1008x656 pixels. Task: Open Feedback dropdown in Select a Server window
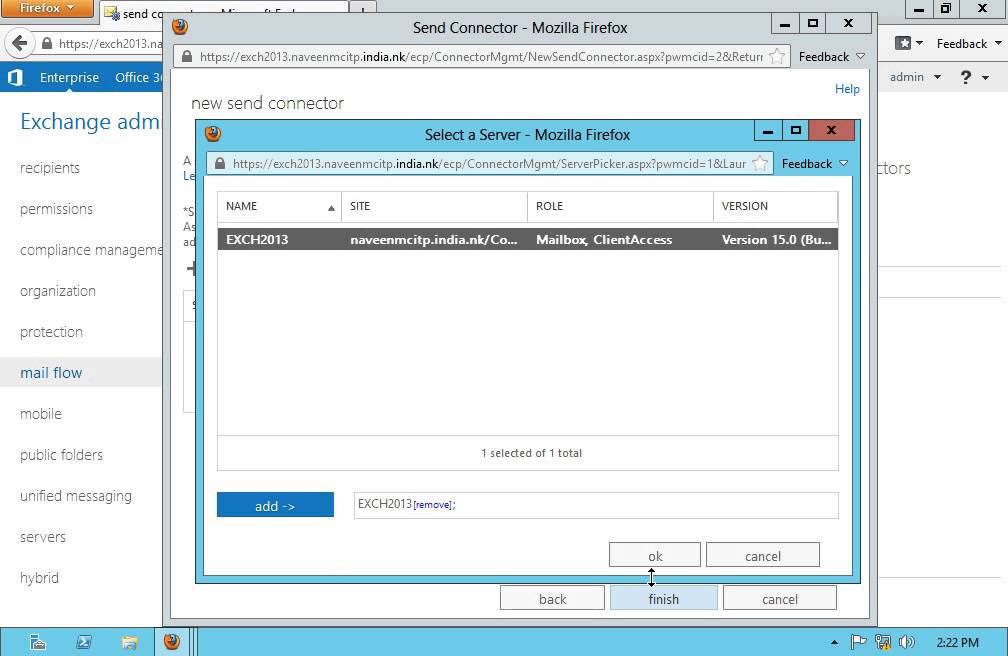coord(814,164)
